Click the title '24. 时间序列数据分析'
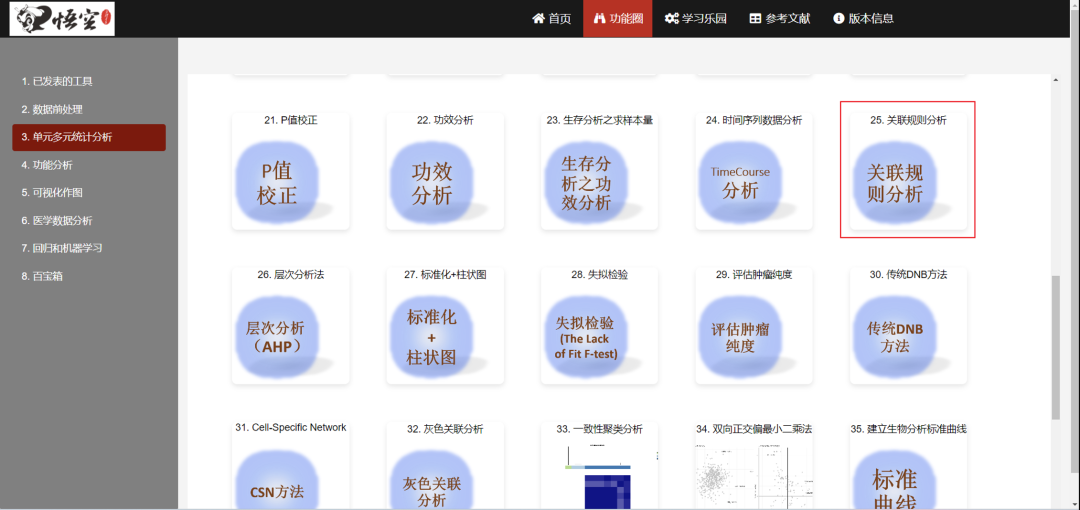This screenshot has width=1080, height=510. pos(754,120)
